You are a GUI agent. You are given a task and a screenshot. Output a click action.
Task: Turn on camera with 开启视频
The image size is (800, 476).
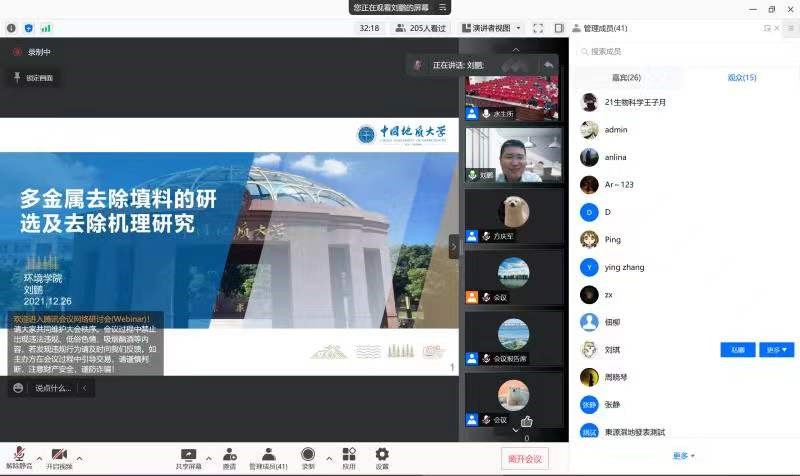[59, 456]
